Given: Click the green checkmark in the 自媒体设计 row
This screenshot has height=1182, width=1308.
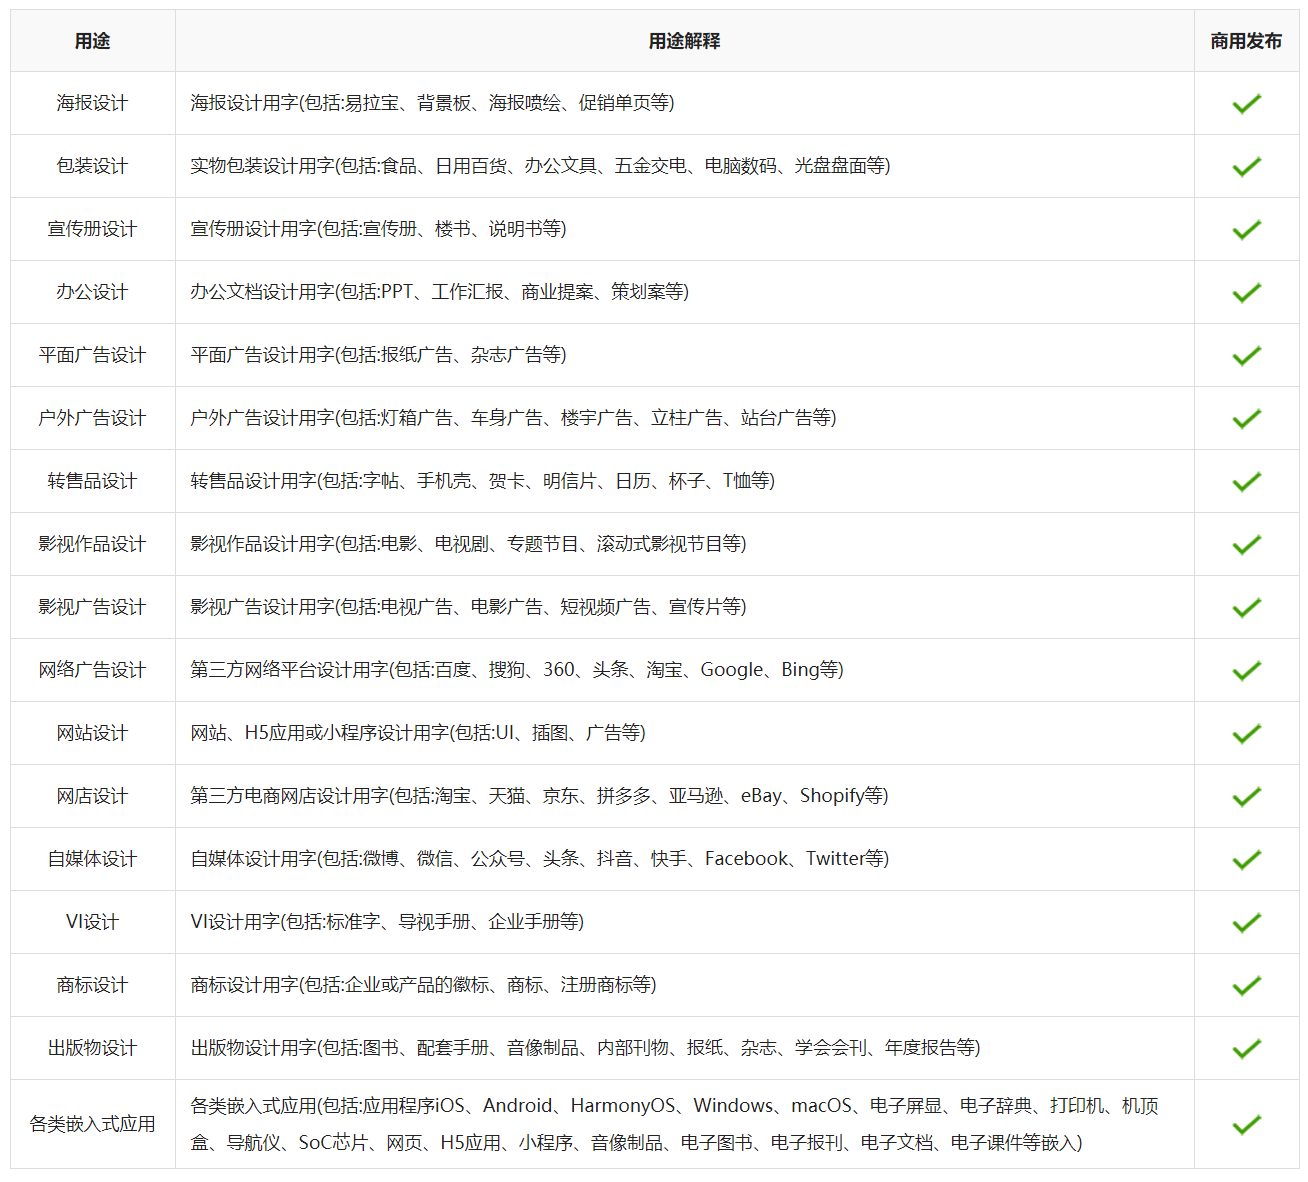Looking at the screenshot, I should click(x=1246, y=860).
